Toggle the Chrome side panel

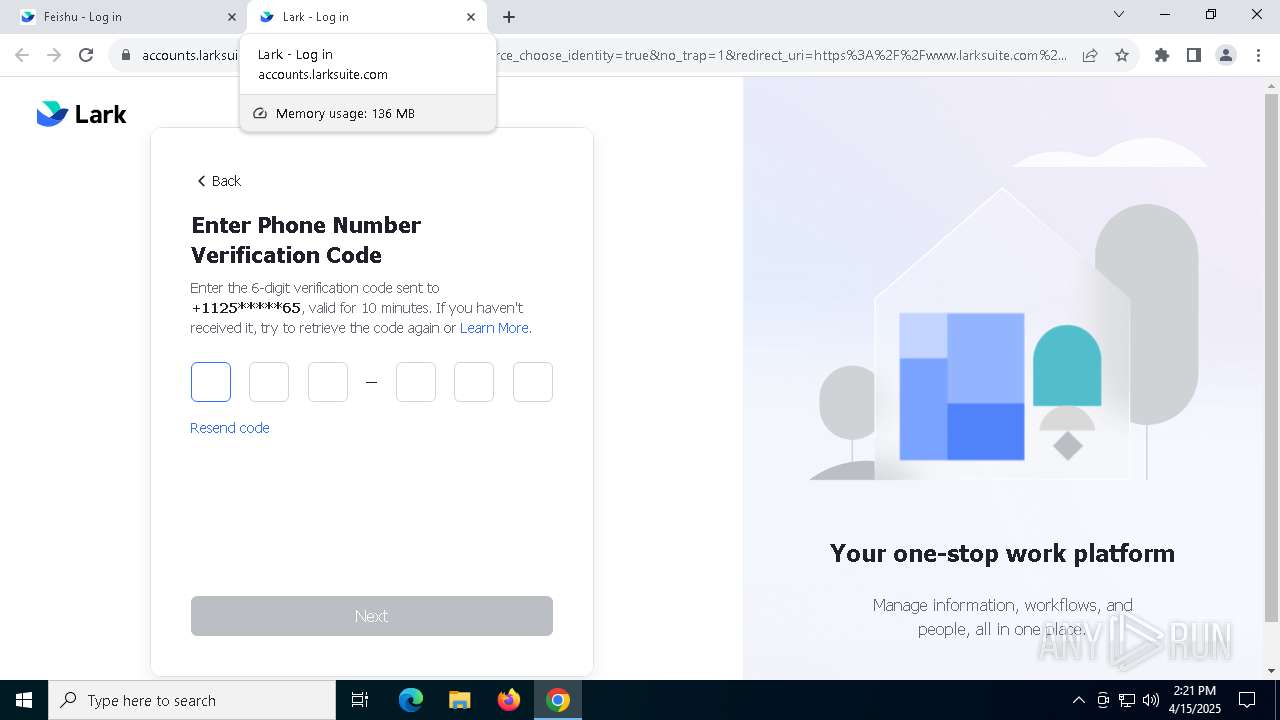pos(1194,55)
